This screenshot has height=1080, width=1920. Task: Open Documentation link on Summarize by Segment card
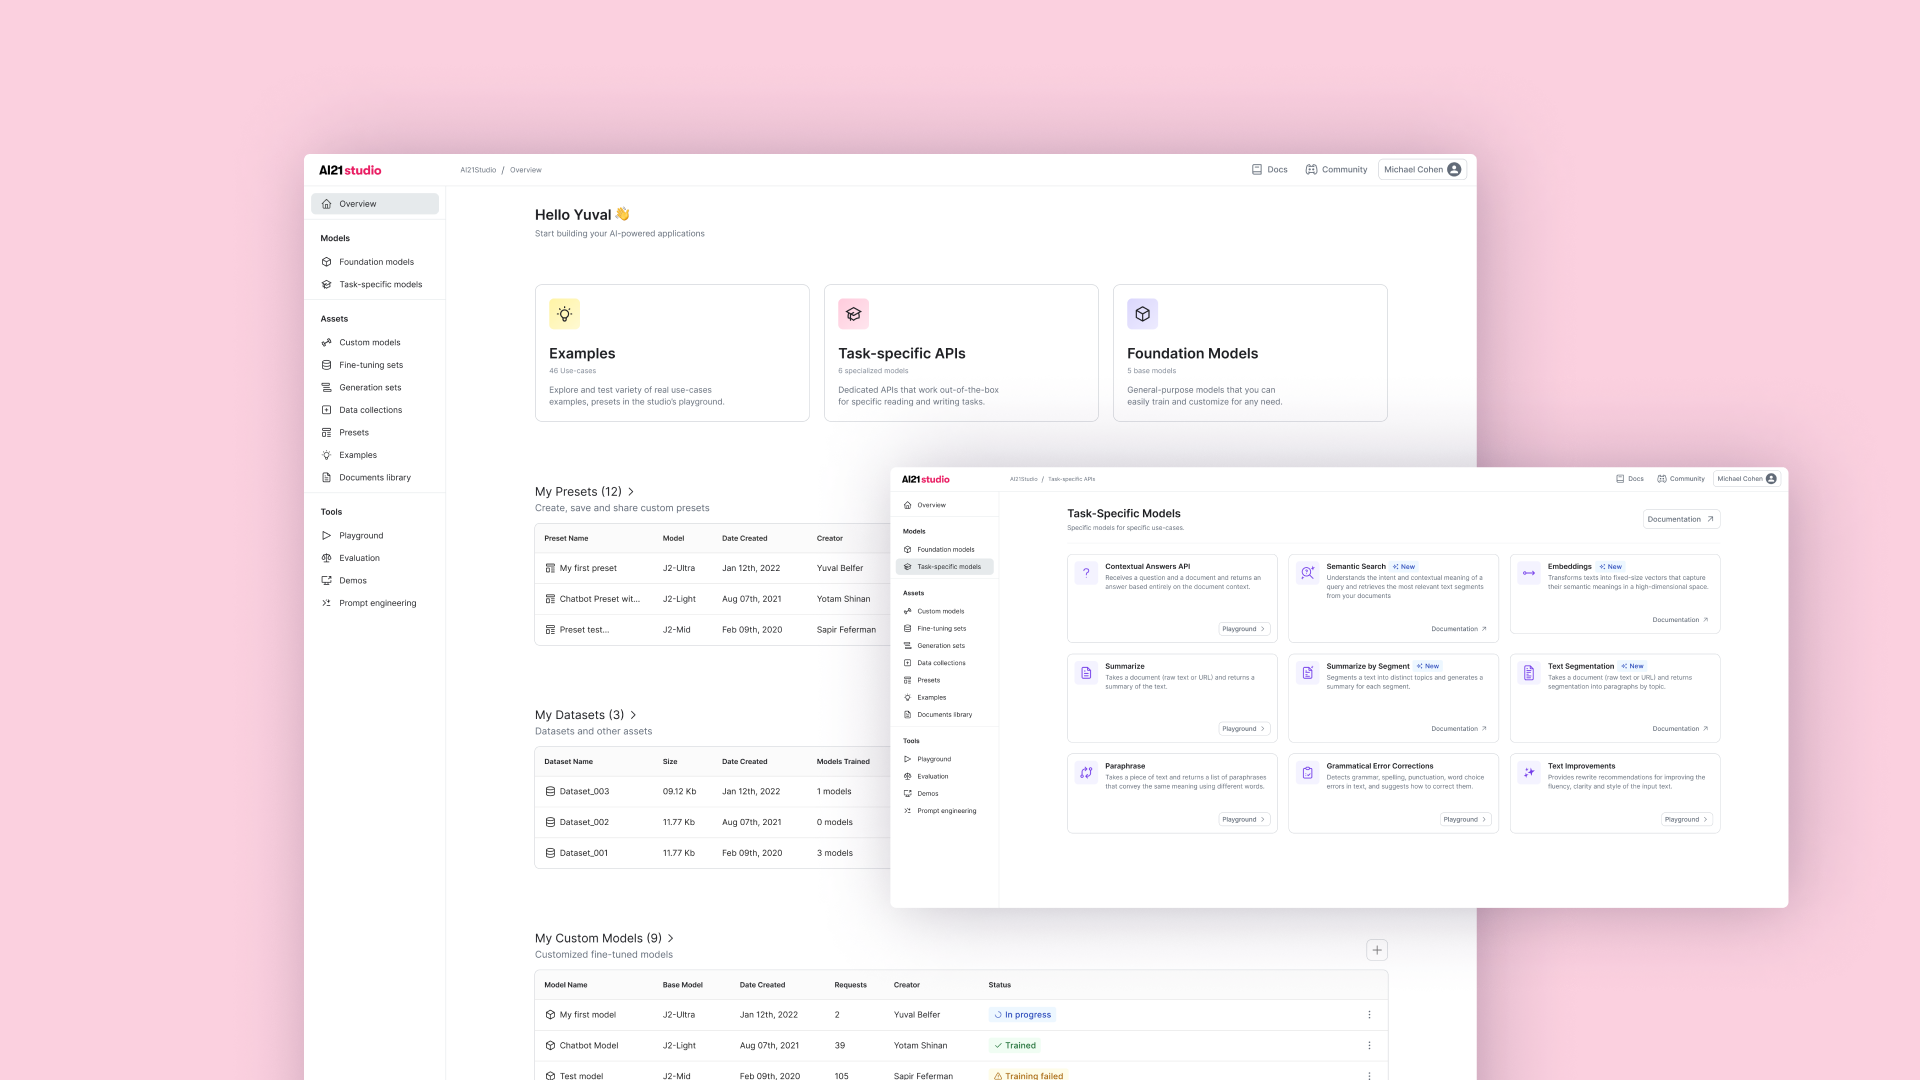(x=1459, y=729)
